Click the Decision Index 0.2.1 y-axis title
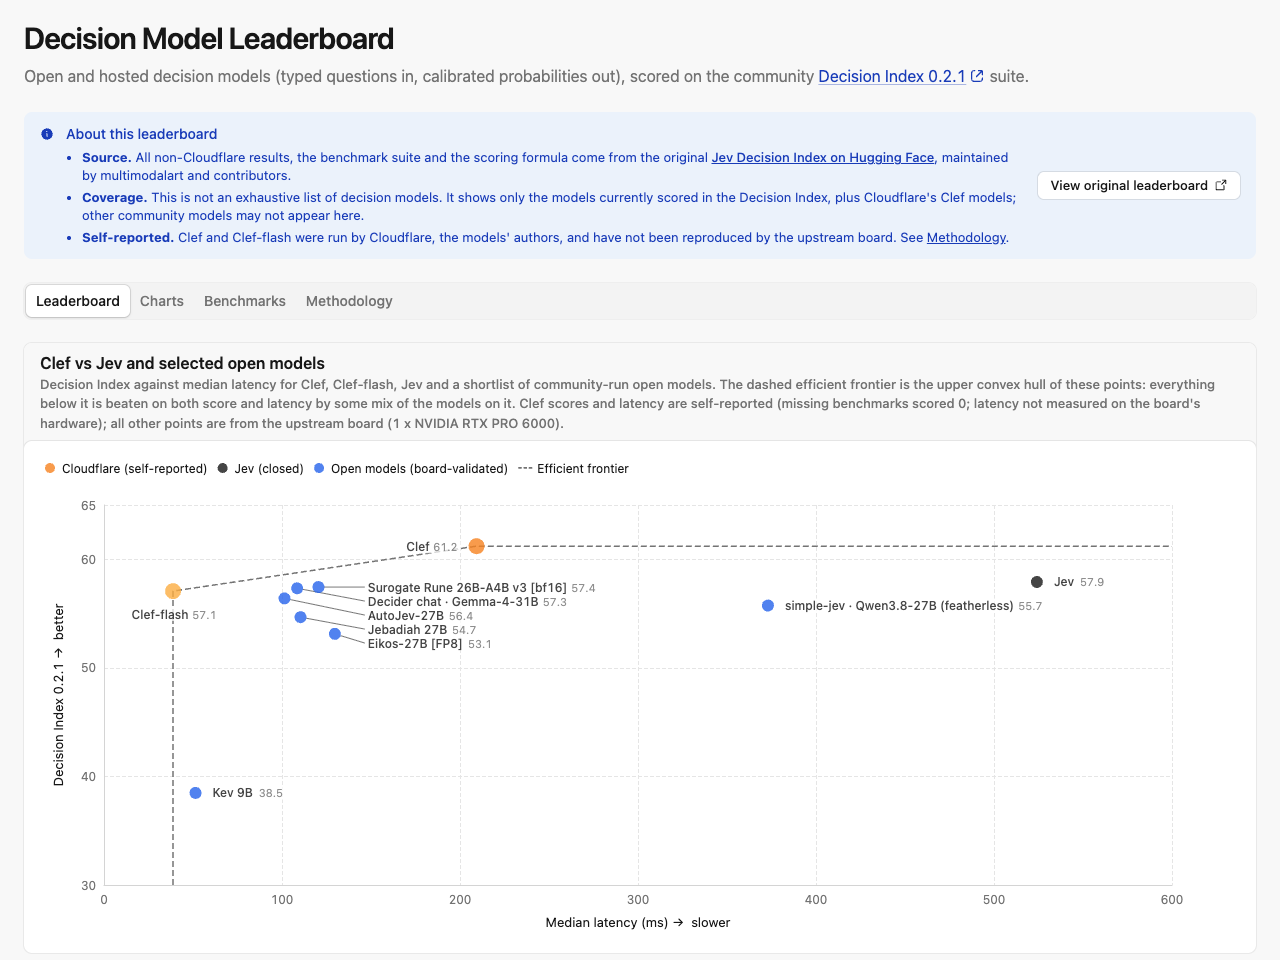Viewport: 1280px width, 960px height. pos(59,695)
